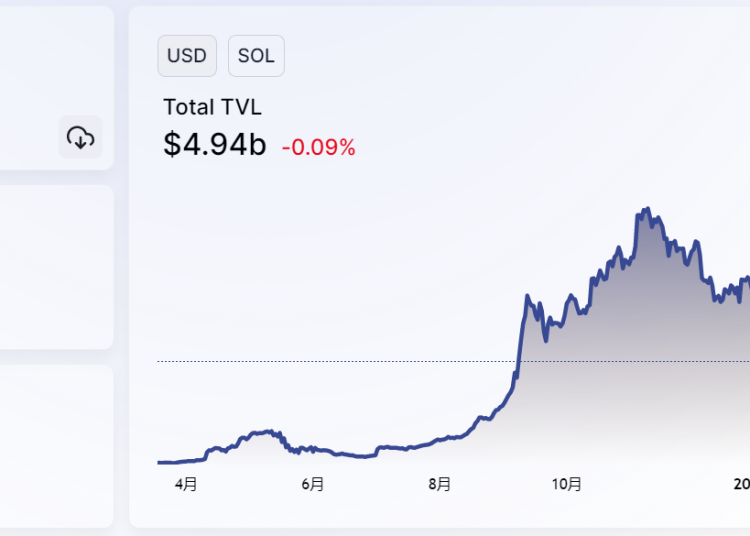
Task: Click the 8月 axis label
Action: [440, 484]
